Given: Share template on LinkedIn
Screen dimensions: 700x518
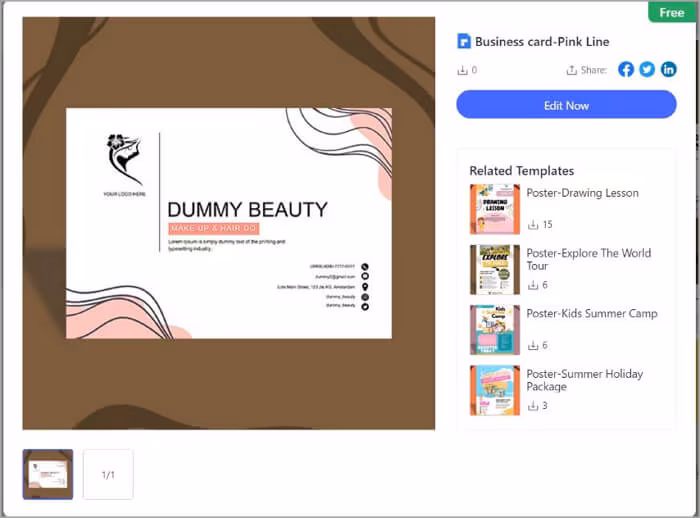Looking at the screenshot, I should tap(668, 70).
